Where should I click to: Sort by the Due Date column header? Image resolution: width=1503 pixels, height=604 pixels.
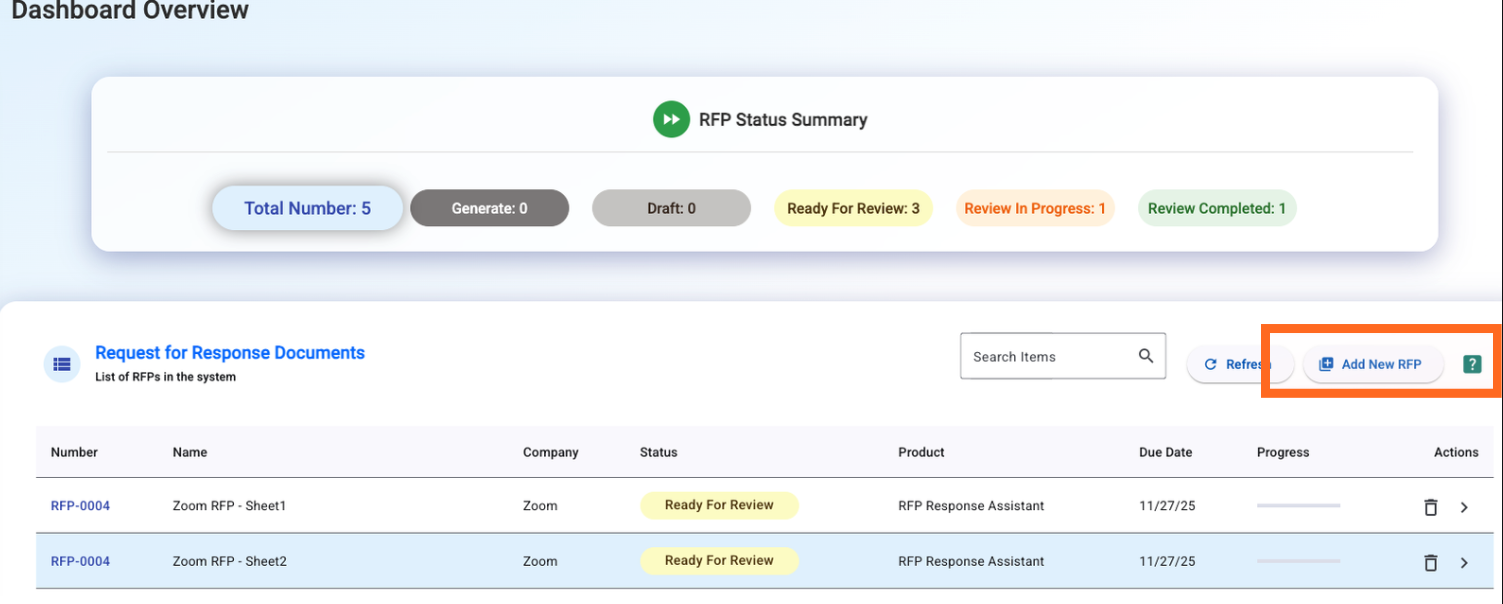1166,452
